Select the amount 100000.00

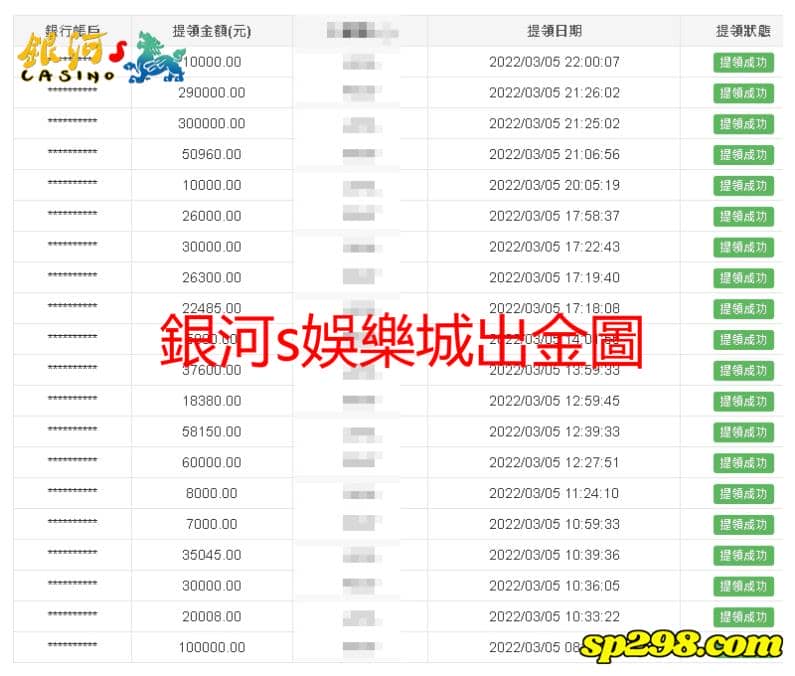click(x=211, y=648)
